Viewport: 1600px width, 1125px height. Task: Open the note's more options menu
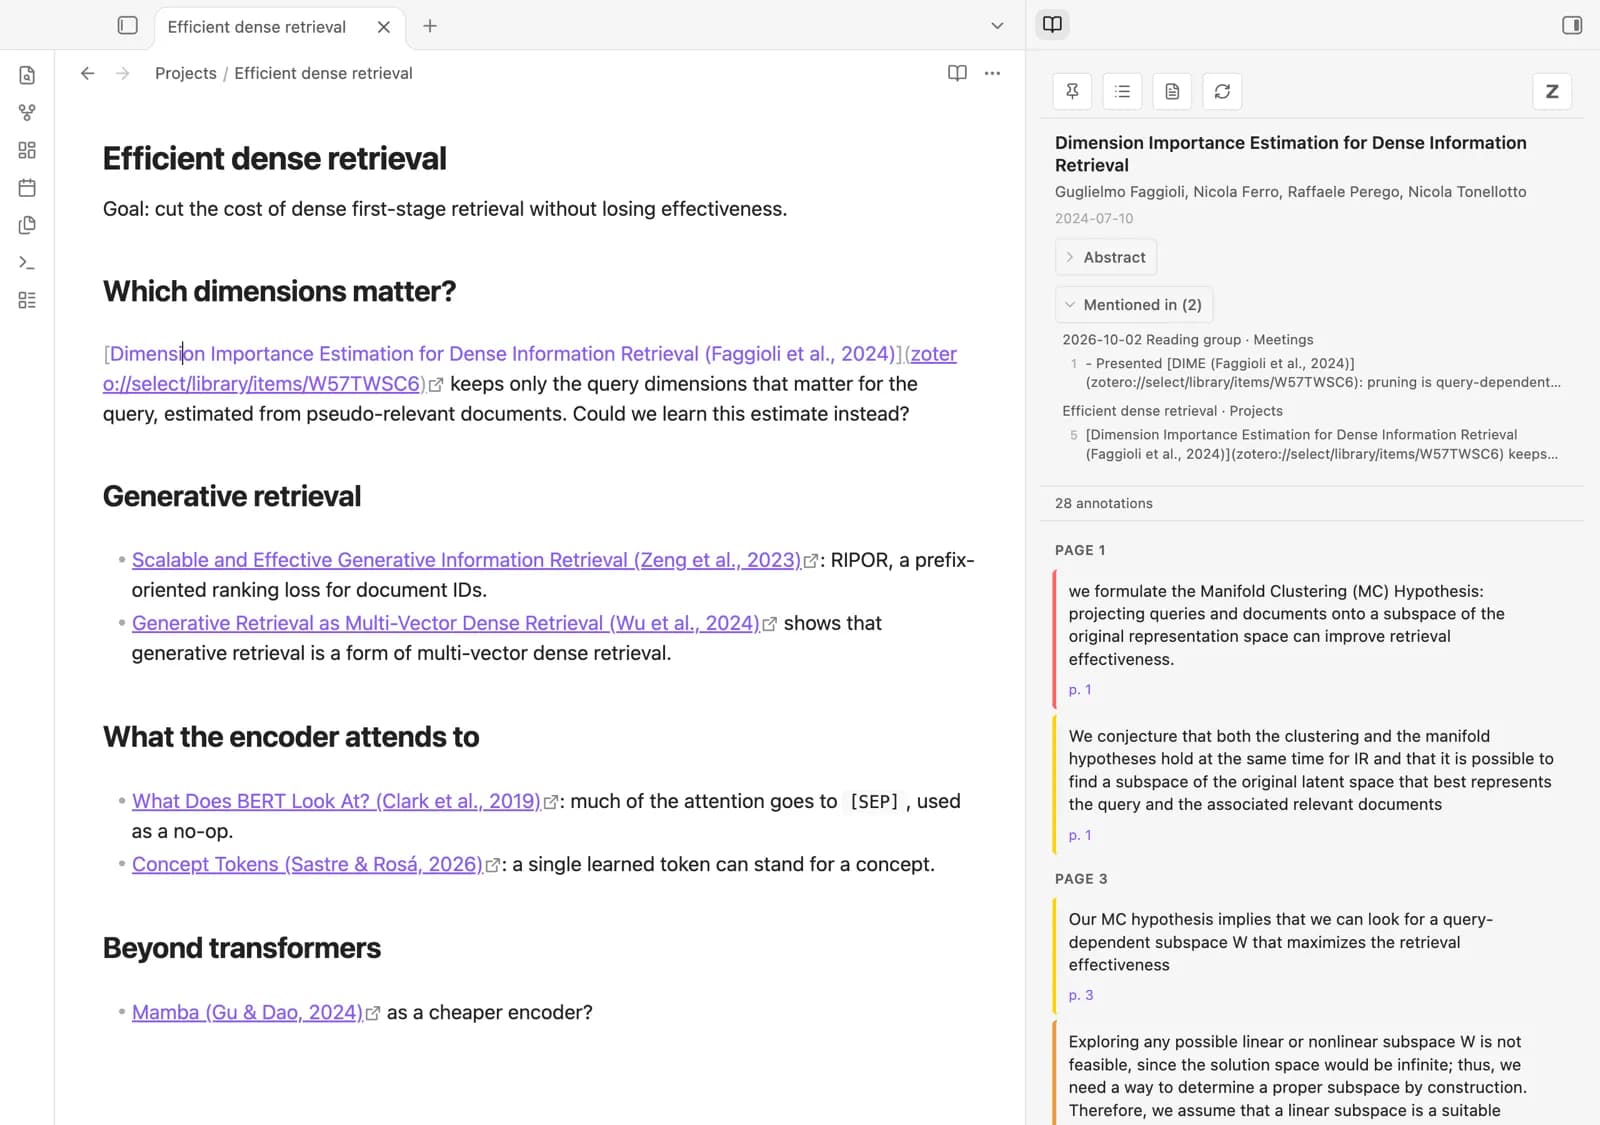point(992,73)
